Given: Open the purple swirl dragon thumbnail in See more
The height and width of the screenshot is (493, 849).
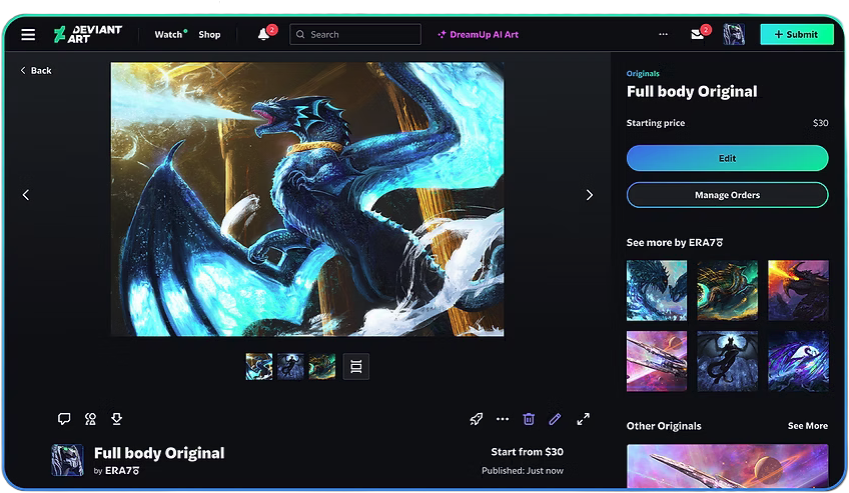Looking at the screenshot, I should (798, 361).
